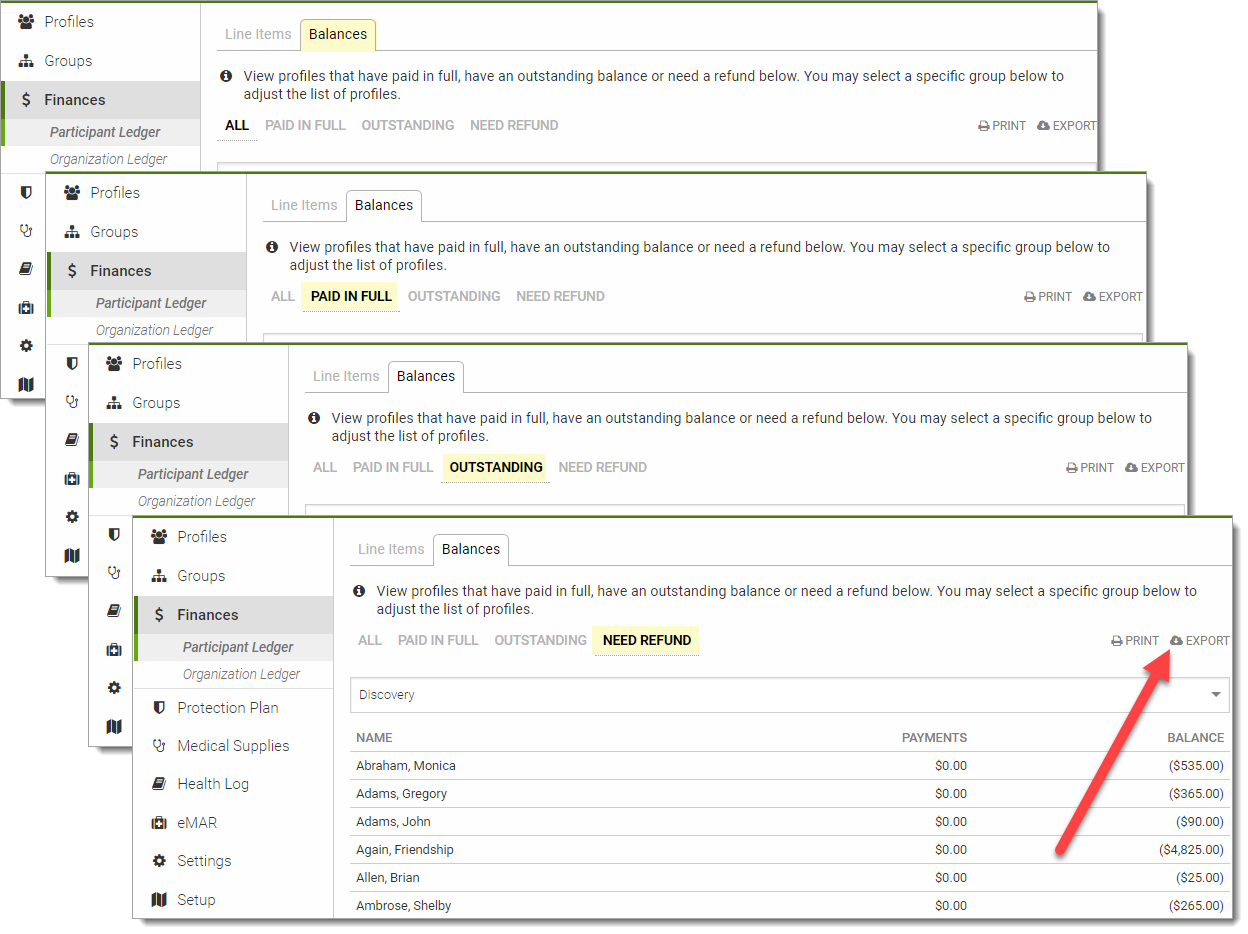The height and width of the screenshot is (934, 1248).
Task: Click the Protection Plan shield icon
Action: pyautogui.click(x=159, y=708)
